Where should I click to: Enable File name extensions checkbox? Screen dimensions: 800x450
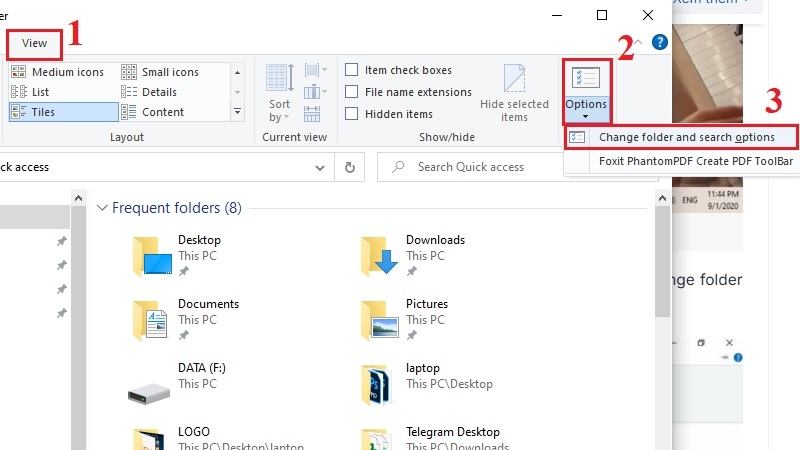click(352, 92)
